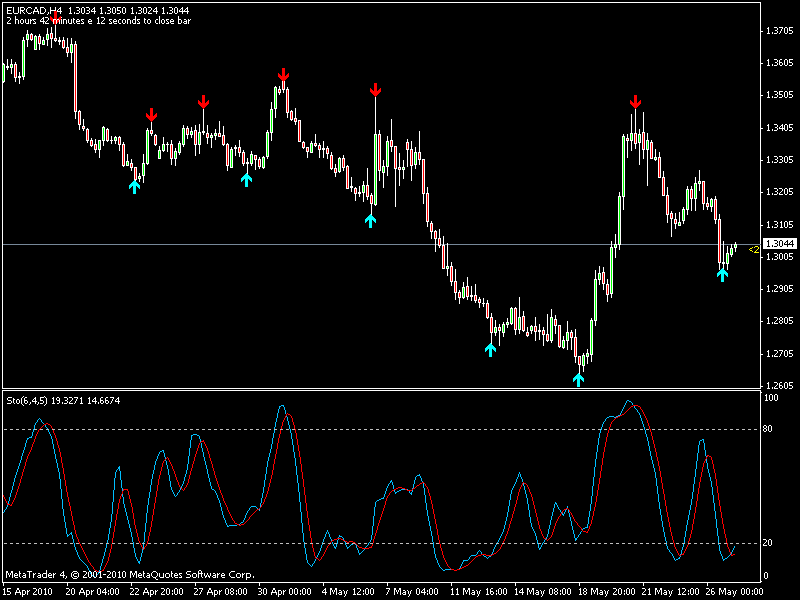Viewport: 800px width, 600px height.
Task: Select the 1.3505 price level label
Action: (780, 95)
